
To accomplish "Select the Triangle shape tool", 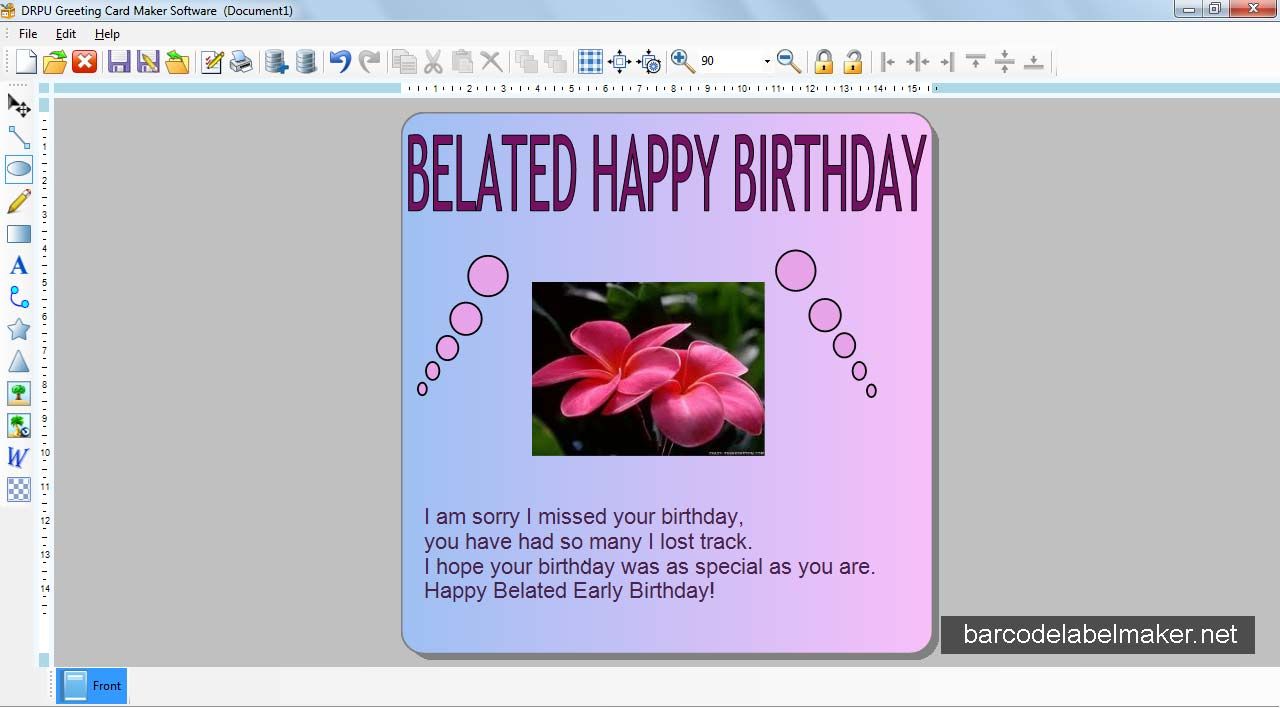I will [x=19, y=361].
